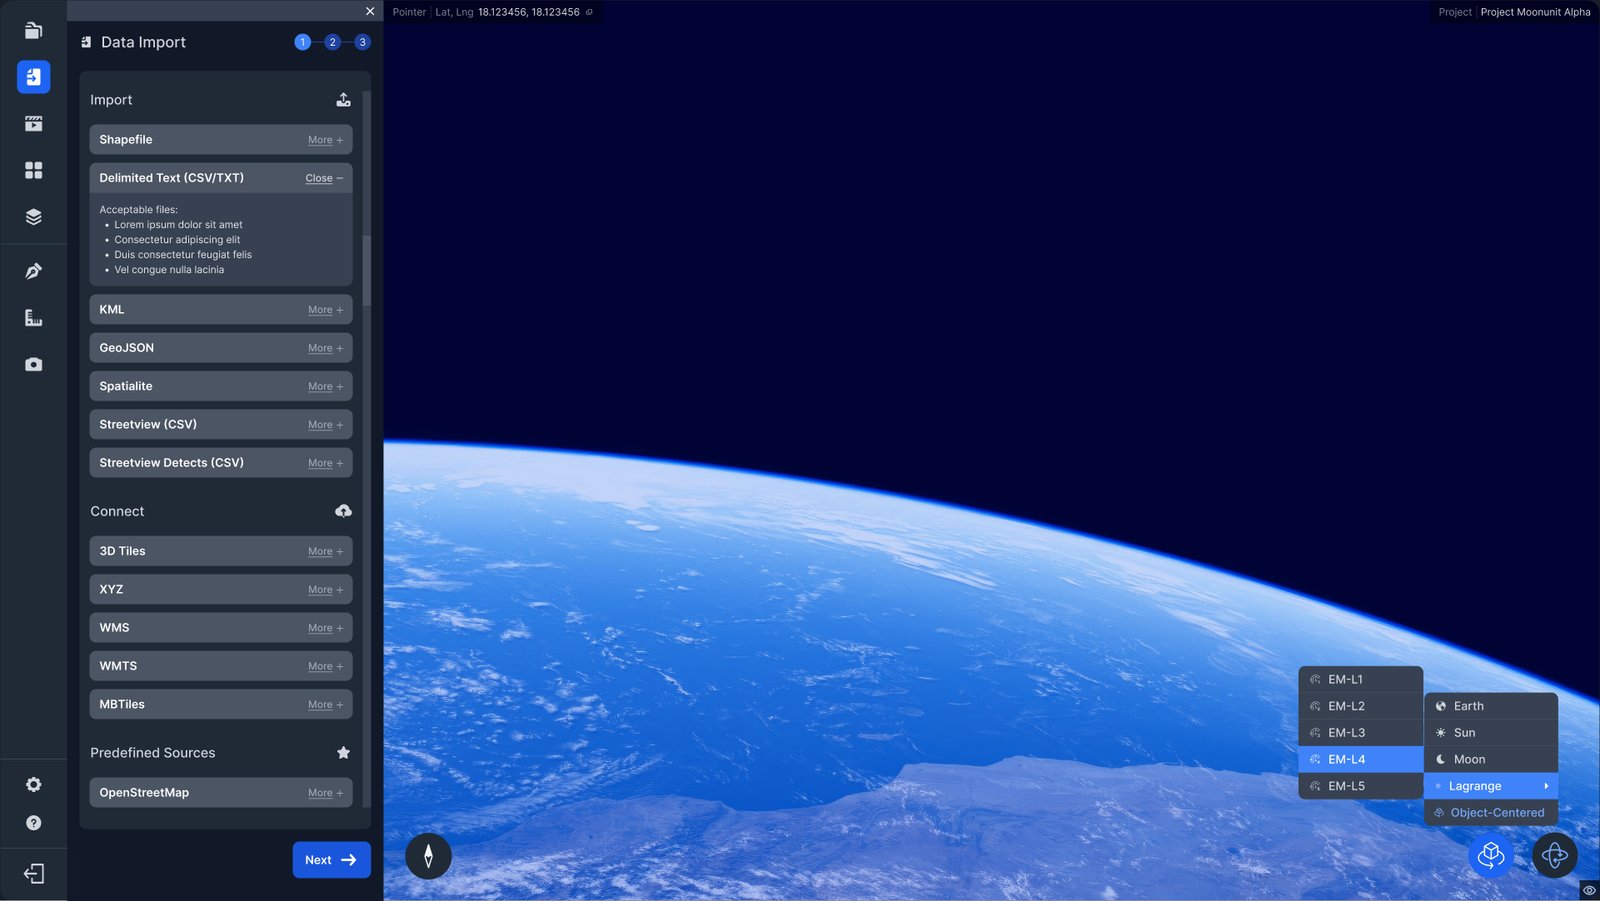The width and height of the screenshot is (1600, 901).
Task: Expand the Streetview (CSV) More option
Action: coord(325,425)
